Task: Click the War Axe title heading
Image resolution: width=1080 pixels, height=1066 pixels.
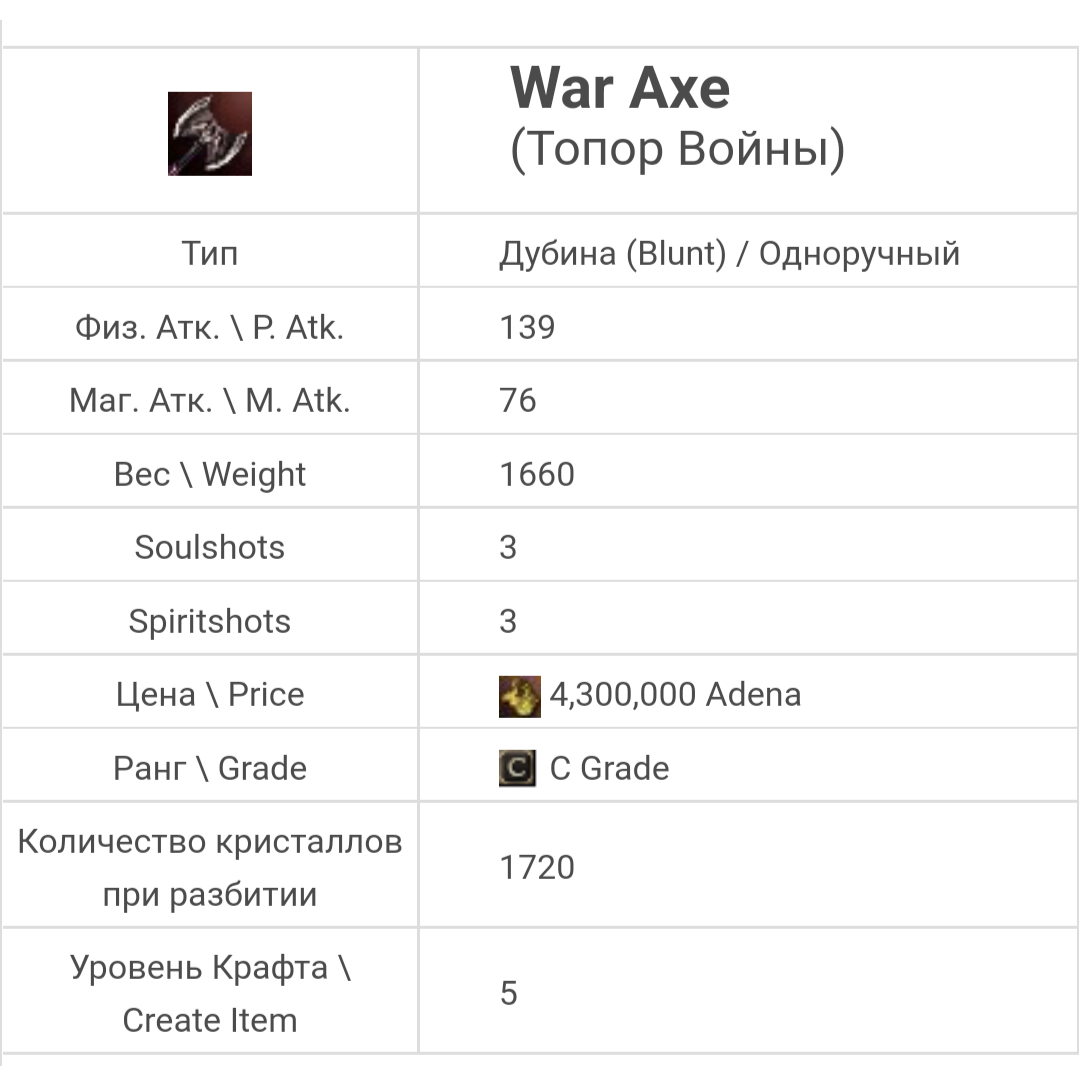Action: coord(620,88)
